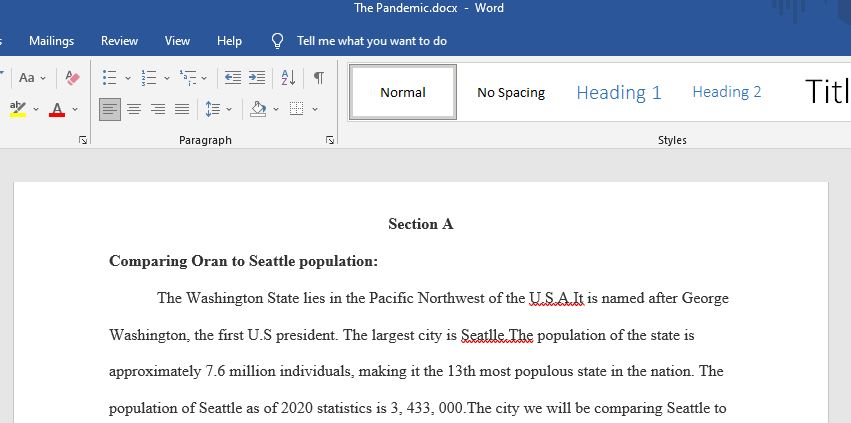Apply the Title style
The height and width of the screenshot is (423, 851).
click(x=827, y=92)
